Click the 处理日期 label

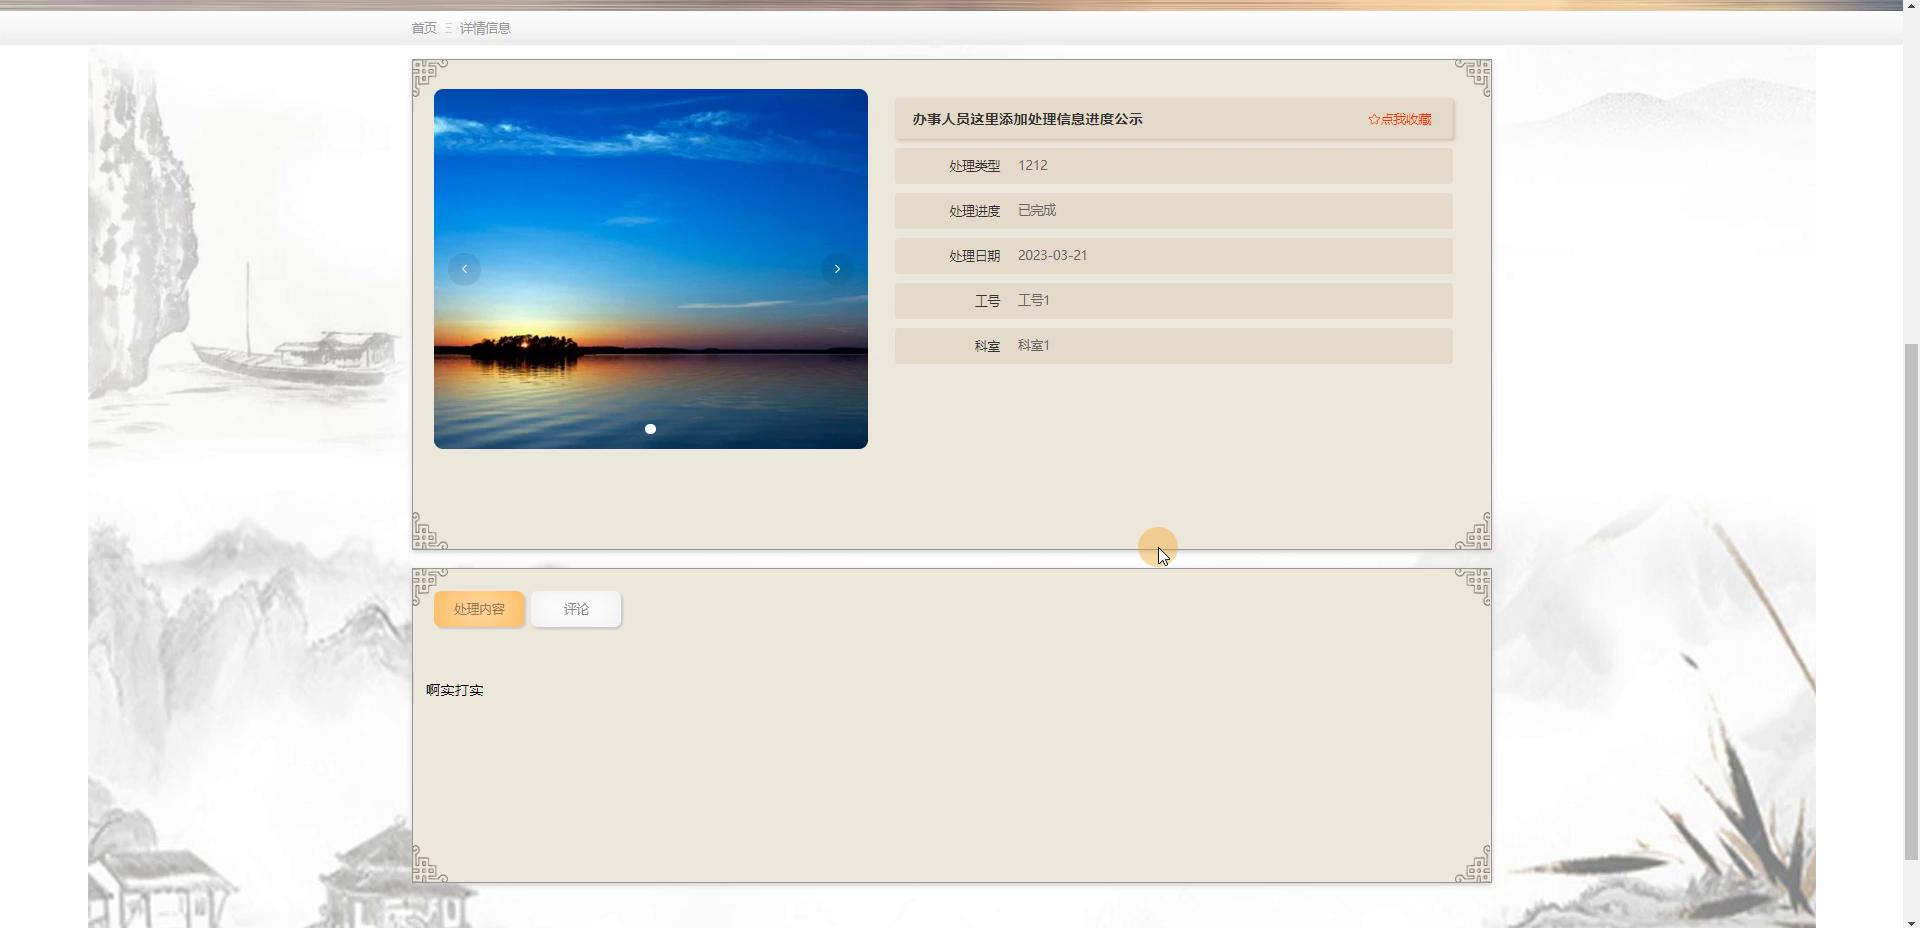974,256
